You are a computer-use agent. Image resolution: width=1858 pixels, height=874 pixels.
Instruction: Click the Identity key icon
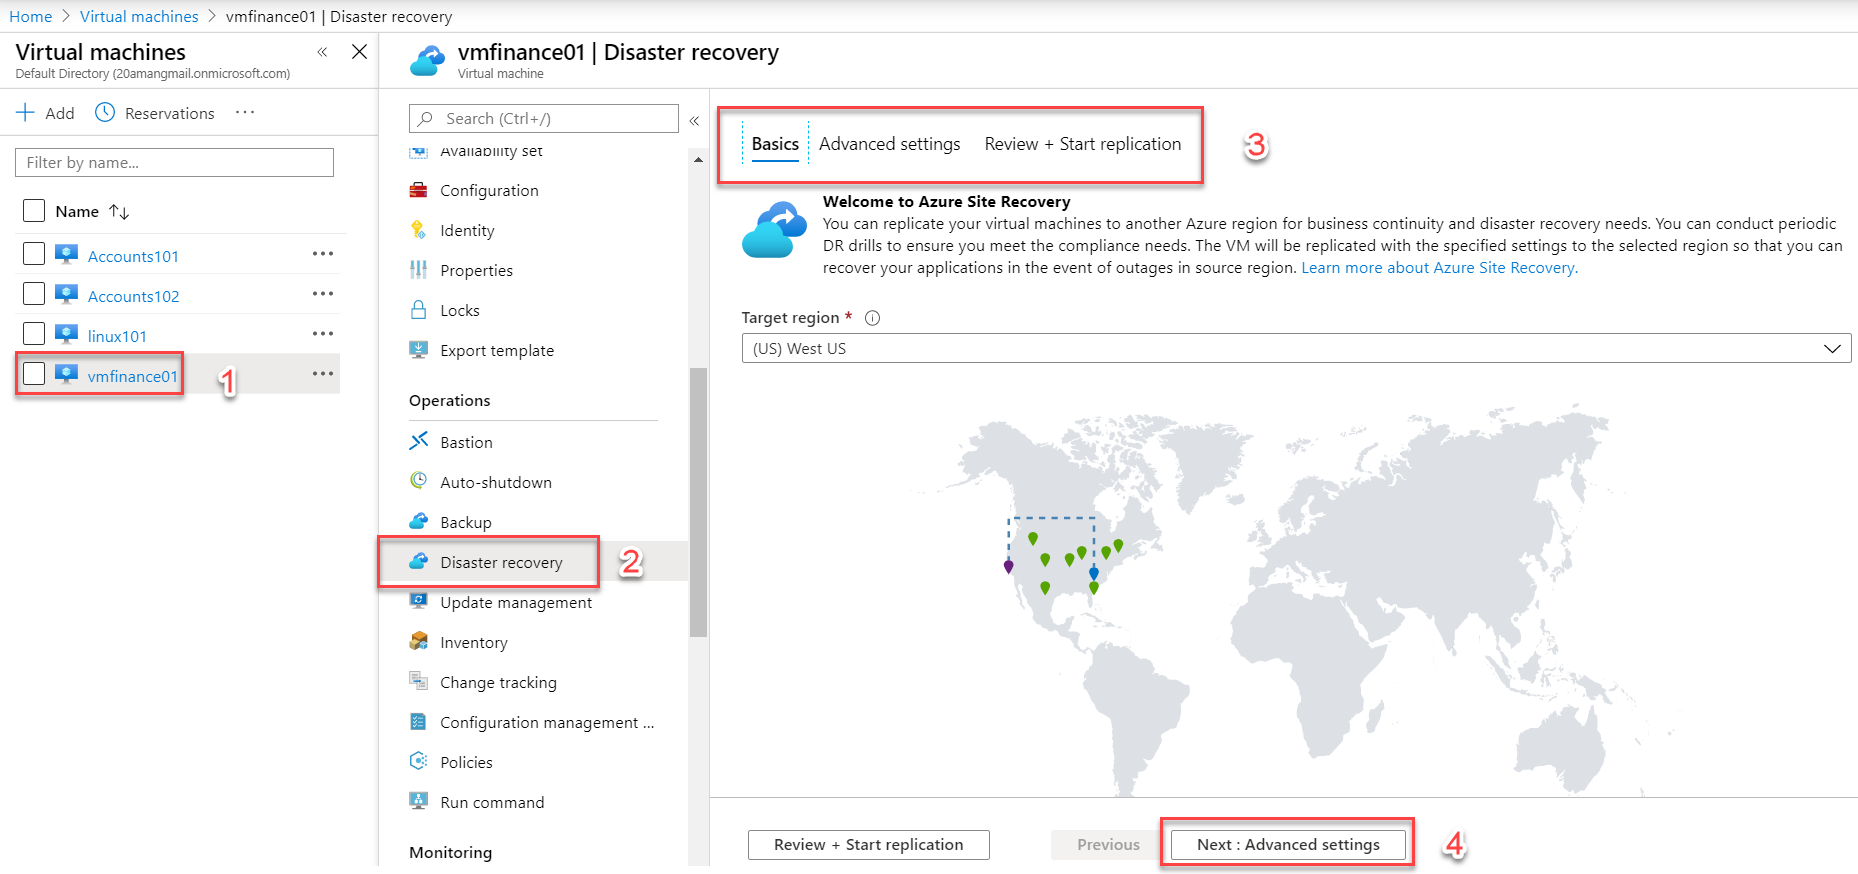419,230
